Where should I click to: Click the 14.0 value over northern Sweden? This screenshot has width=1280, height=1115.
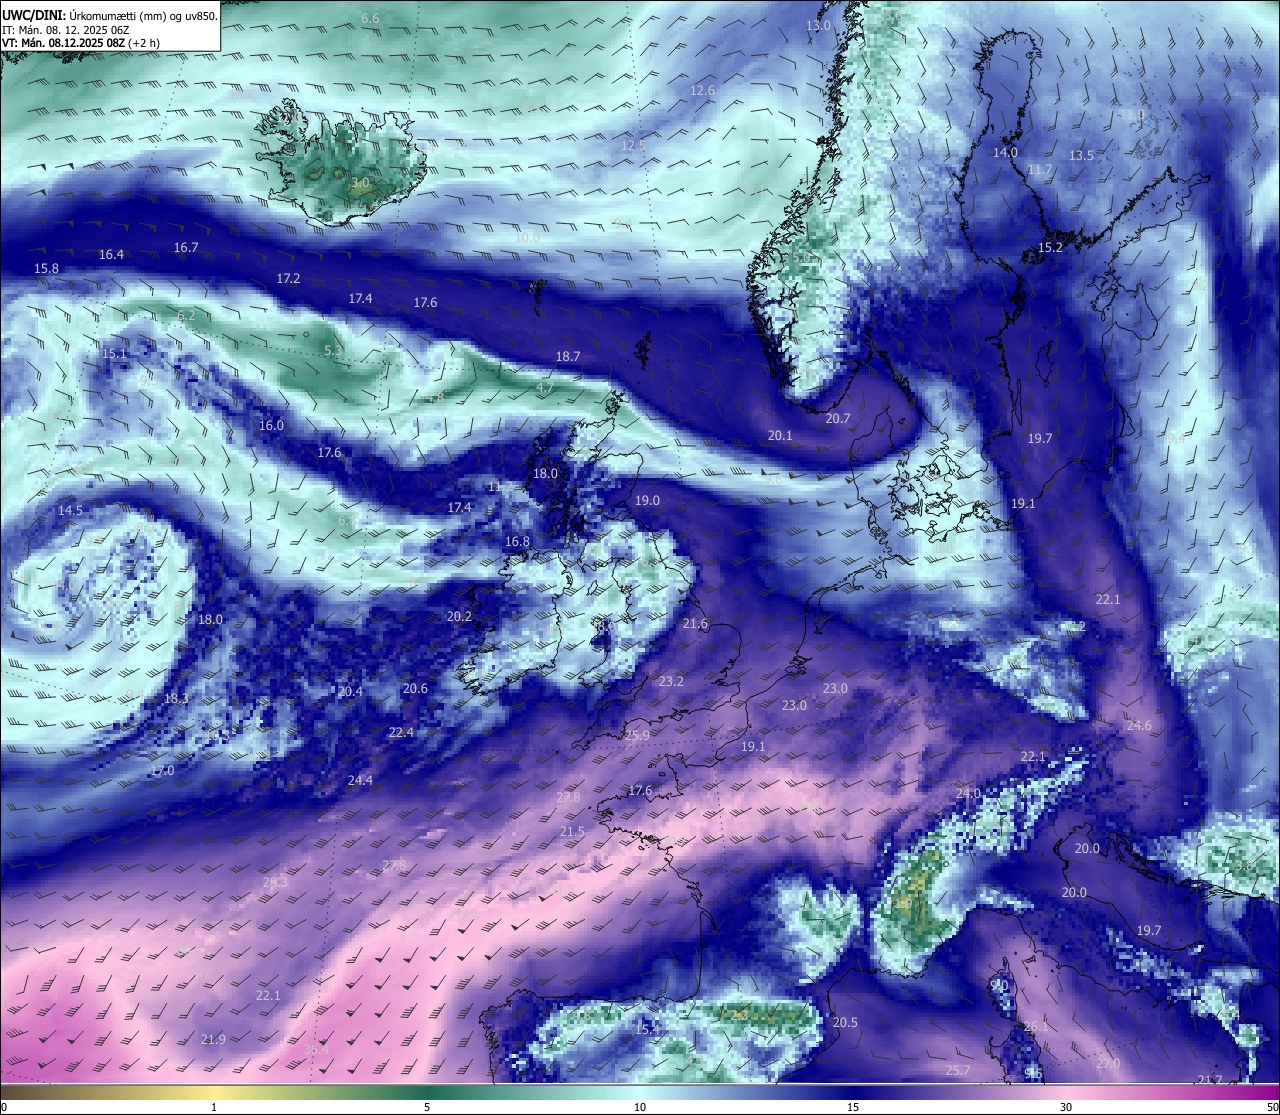coord(1005,153)
